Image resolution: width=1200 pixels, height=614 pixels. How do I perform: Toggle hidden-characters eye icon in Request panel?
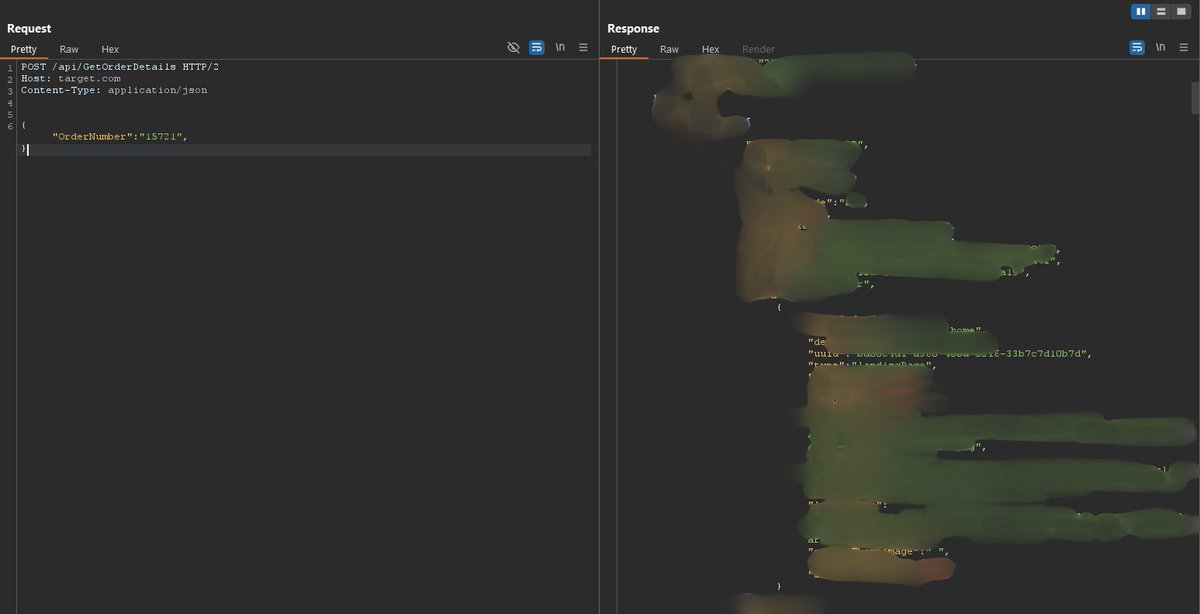click(513, 47)
